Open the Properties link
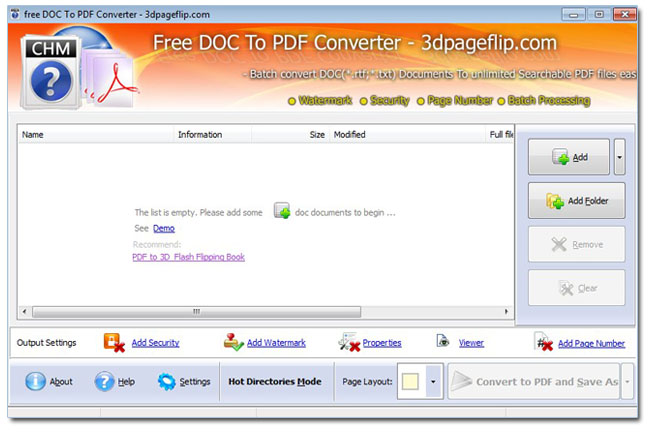650x433 pixels. pos(382,343)
